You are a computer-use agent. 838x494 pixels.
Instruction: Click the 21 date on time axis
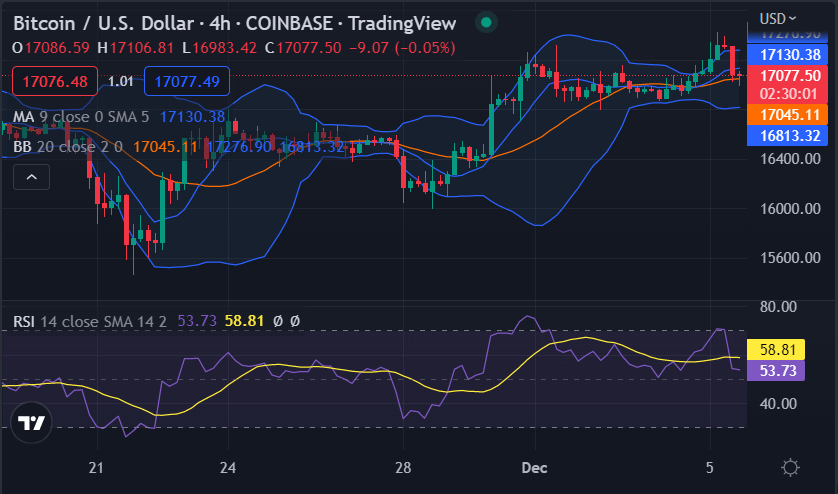(96, 468)
